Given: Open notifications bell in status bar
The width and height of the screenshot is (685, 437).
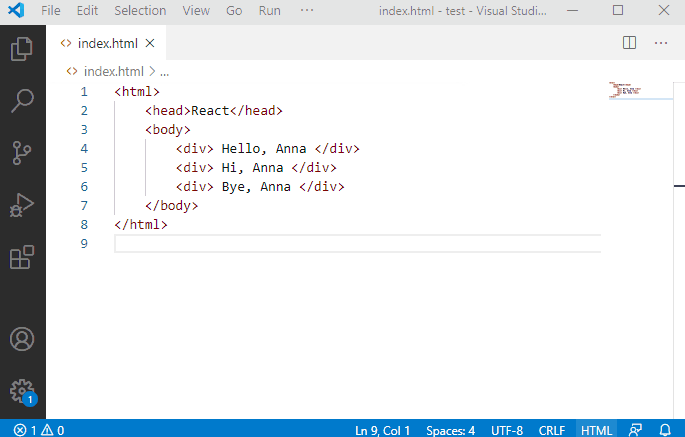Looking at the screenshot, I should pyautogui.click(x=665, y=430).
